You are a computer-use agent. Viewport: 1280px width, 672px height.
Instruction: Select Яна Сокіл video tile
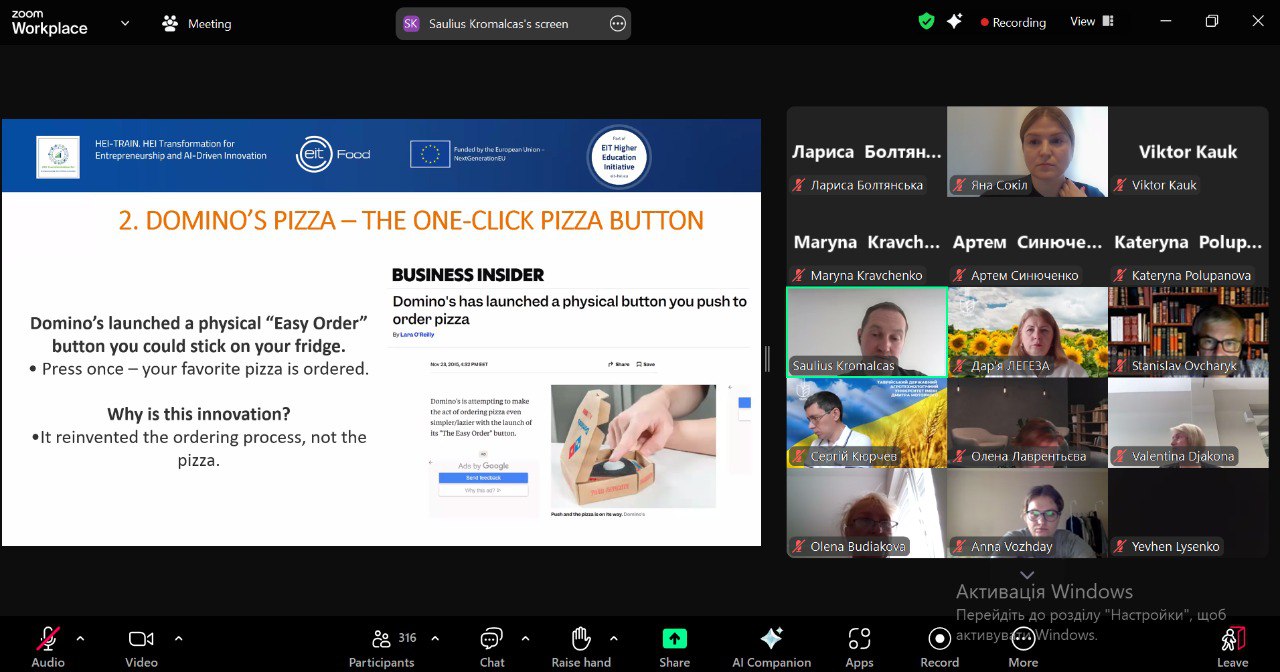1027,152
